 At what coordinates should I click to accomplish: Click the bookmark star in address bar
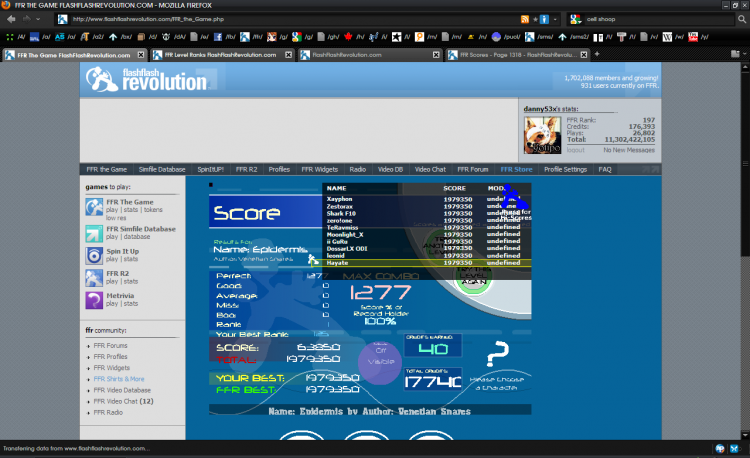[x=535, y=19]
